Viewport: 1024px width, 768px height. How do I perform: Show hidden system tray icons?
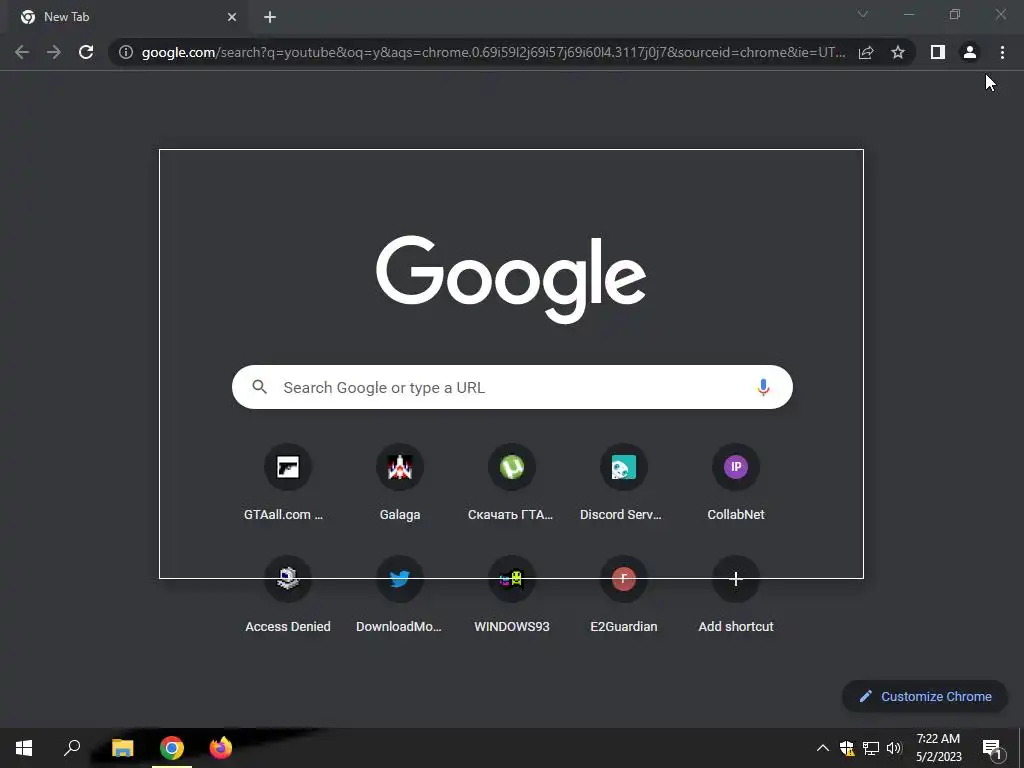(x=823, y=748)
